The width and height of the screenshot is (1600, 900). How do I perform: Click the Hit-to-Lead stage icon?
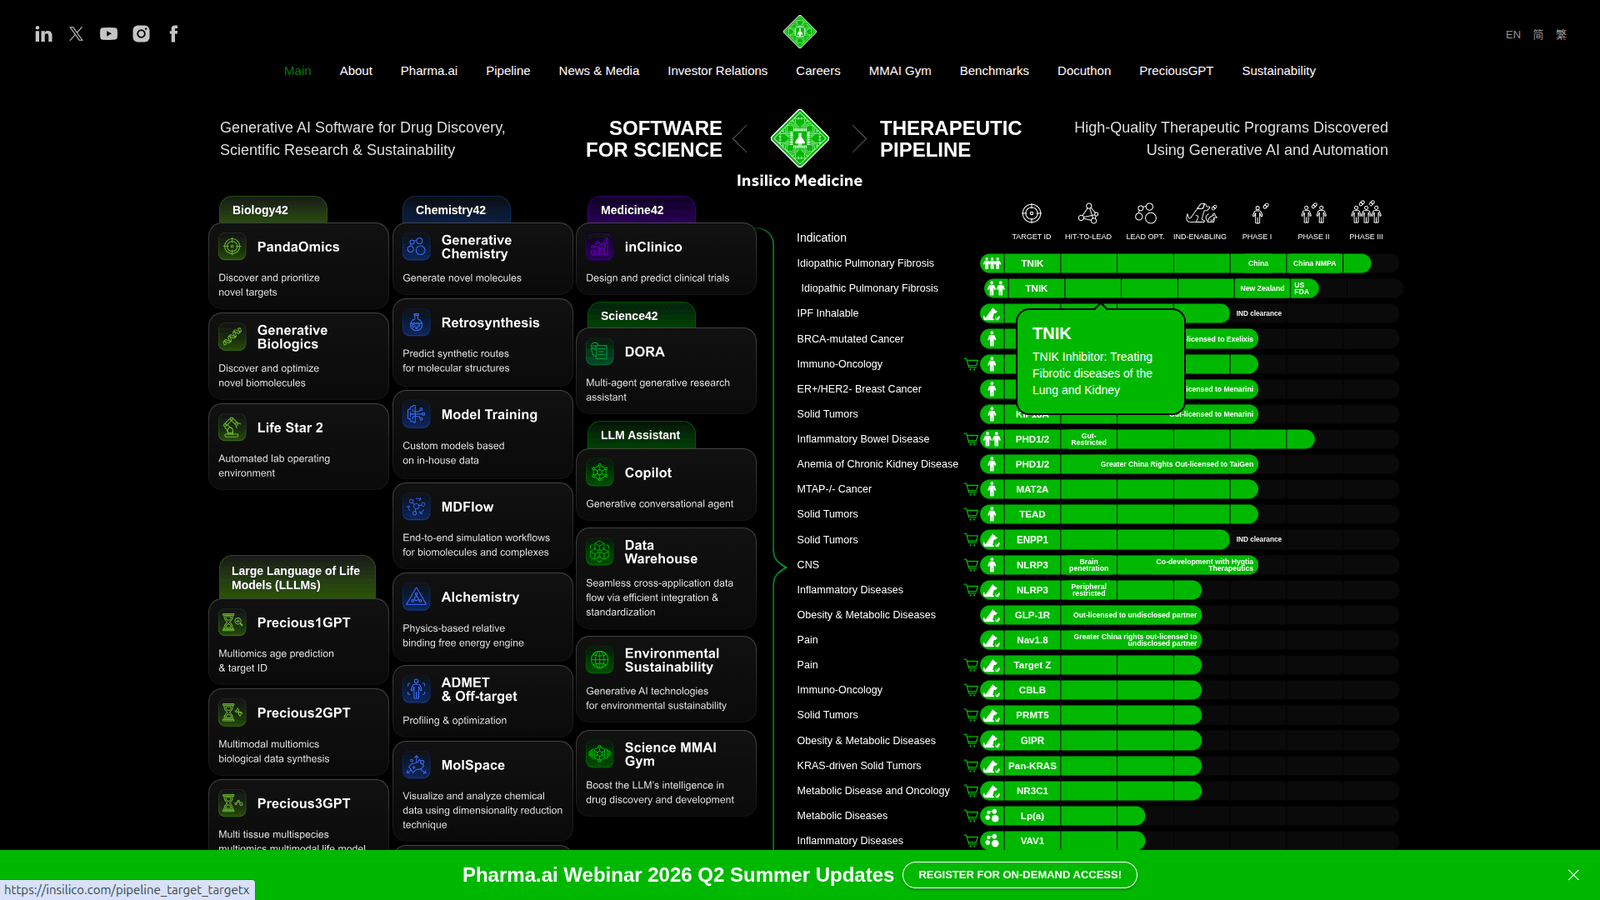1088,213
